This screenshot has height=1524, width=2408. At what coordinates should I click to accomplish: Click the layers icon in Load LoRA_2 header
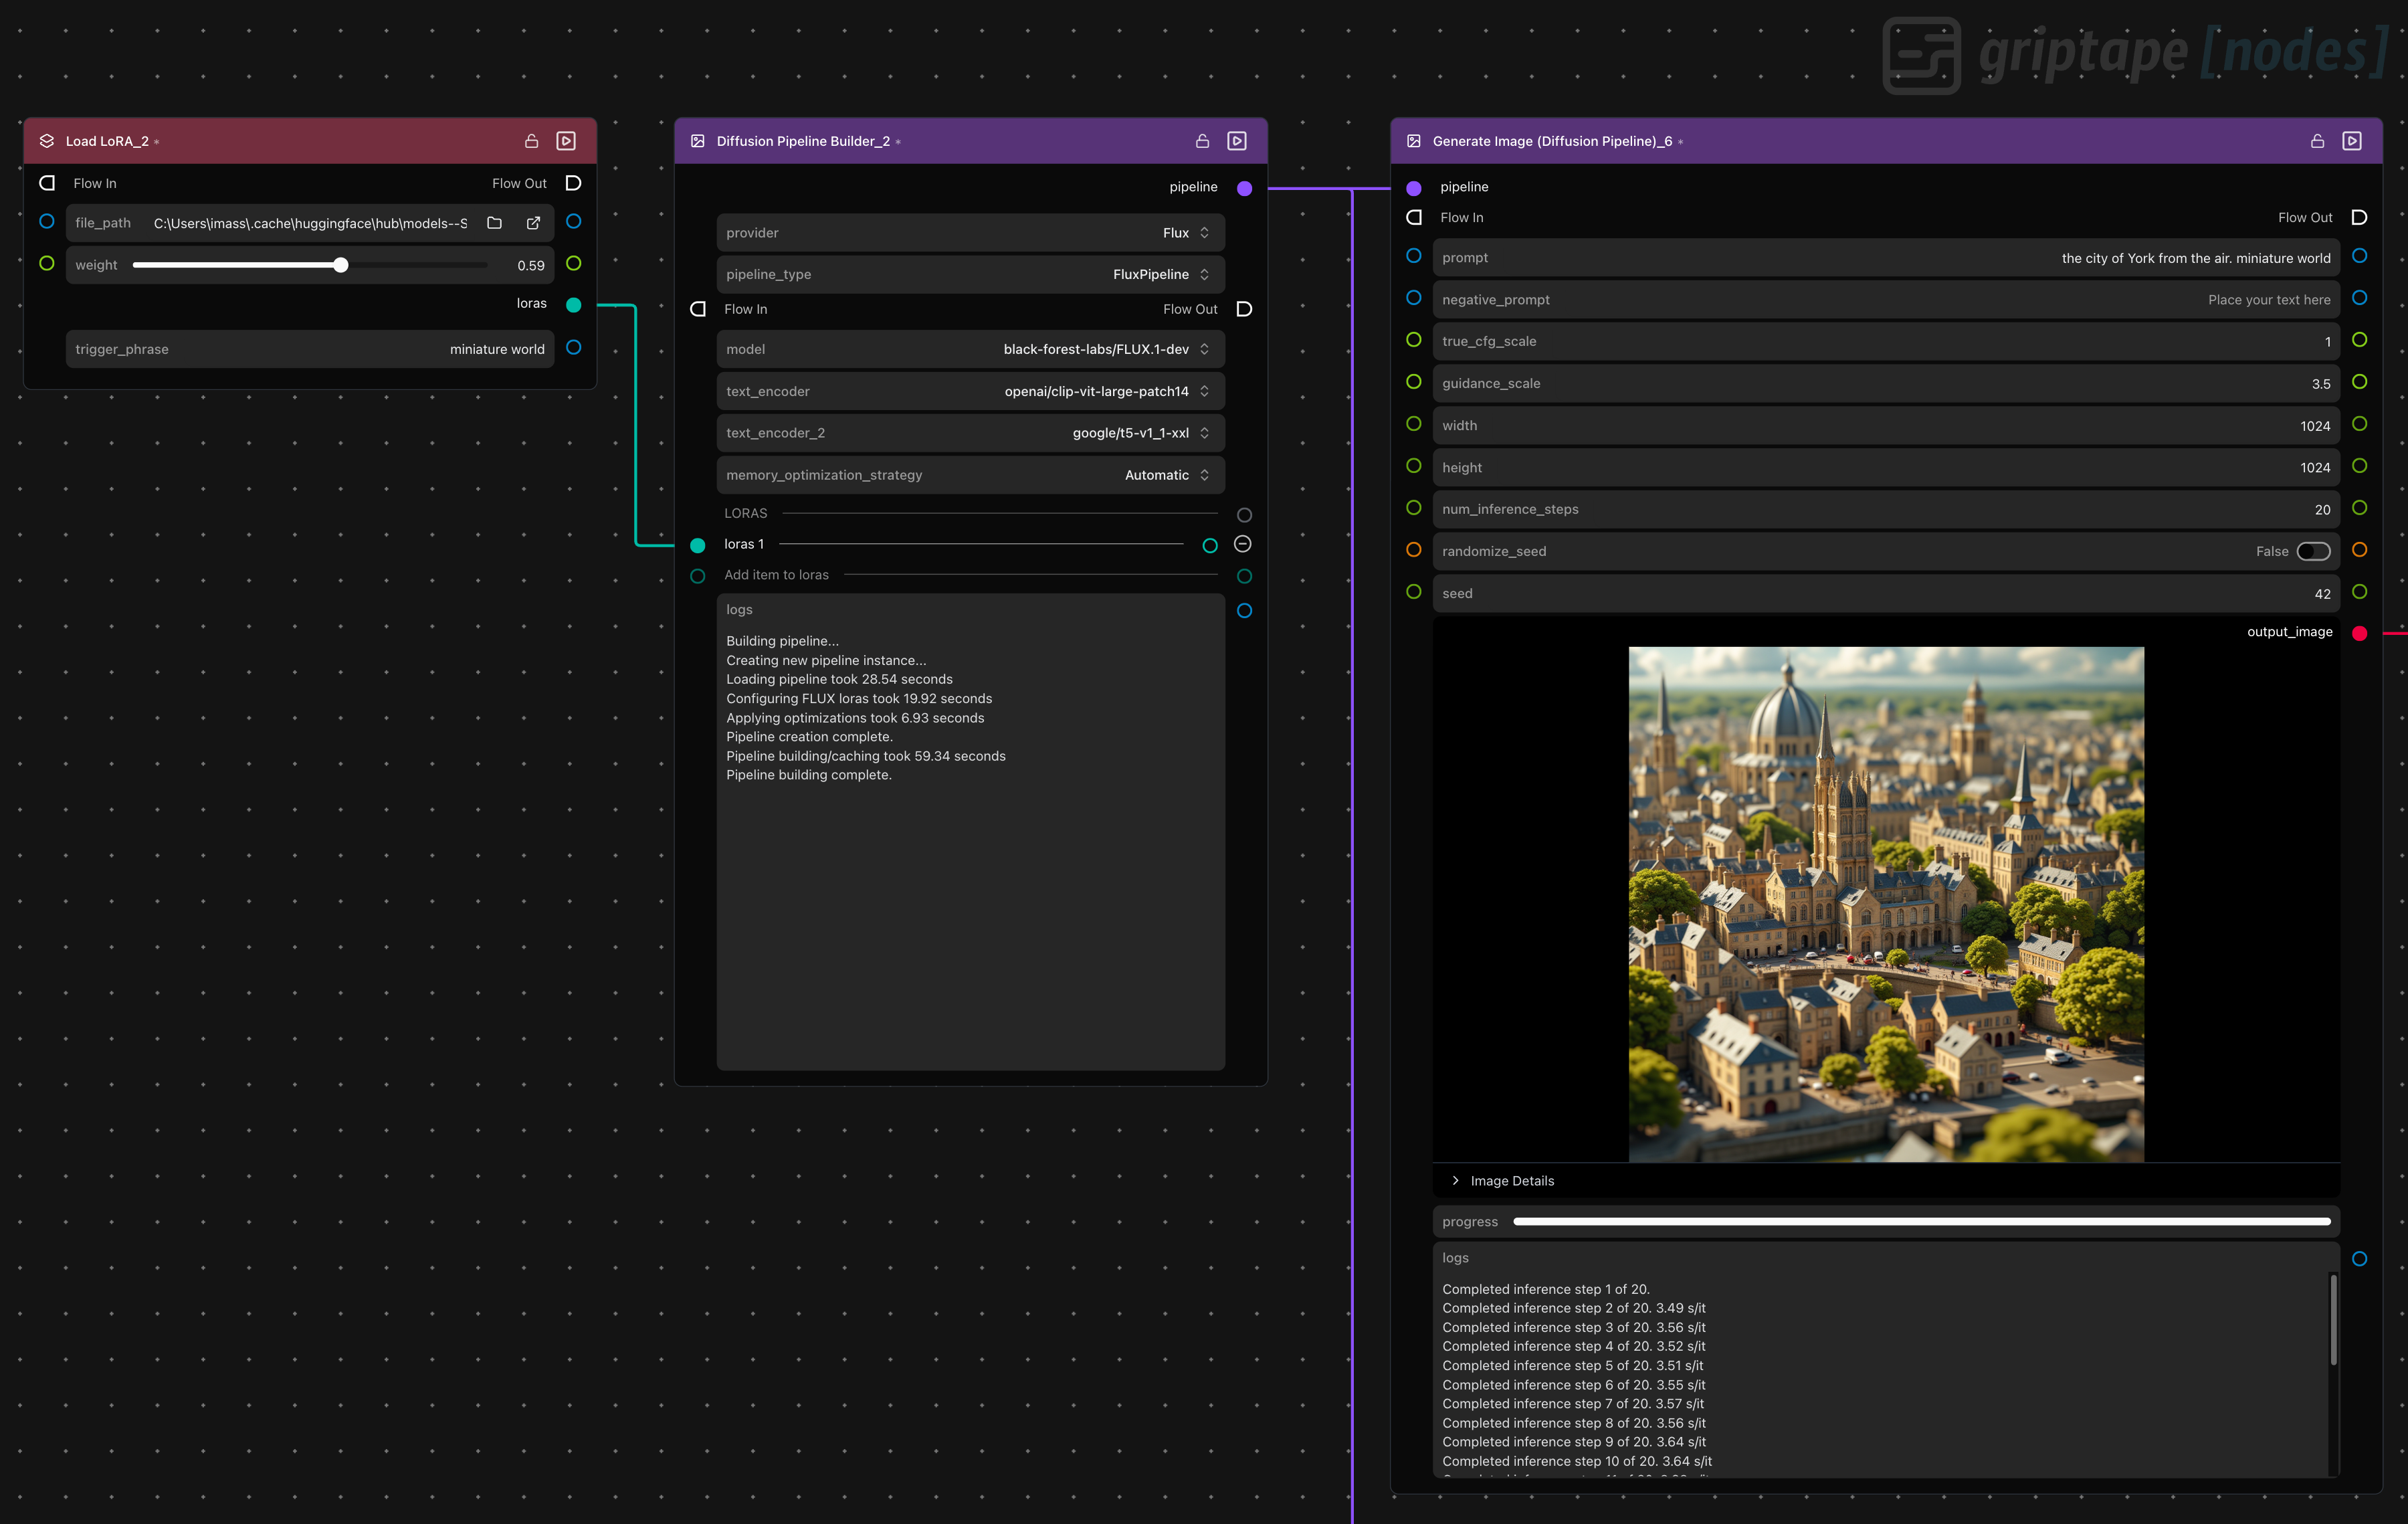[46, 140]
